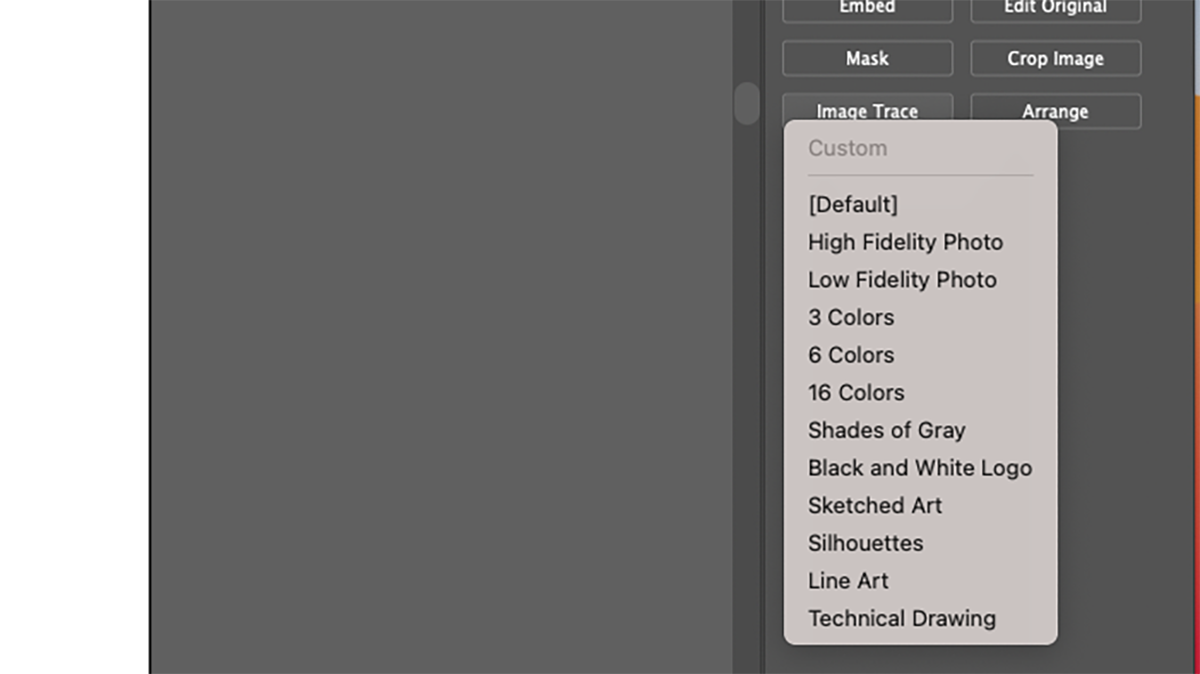Open the Image Trace dropdown
Viewport: 1200px width, 674px height.
point(867,108)
